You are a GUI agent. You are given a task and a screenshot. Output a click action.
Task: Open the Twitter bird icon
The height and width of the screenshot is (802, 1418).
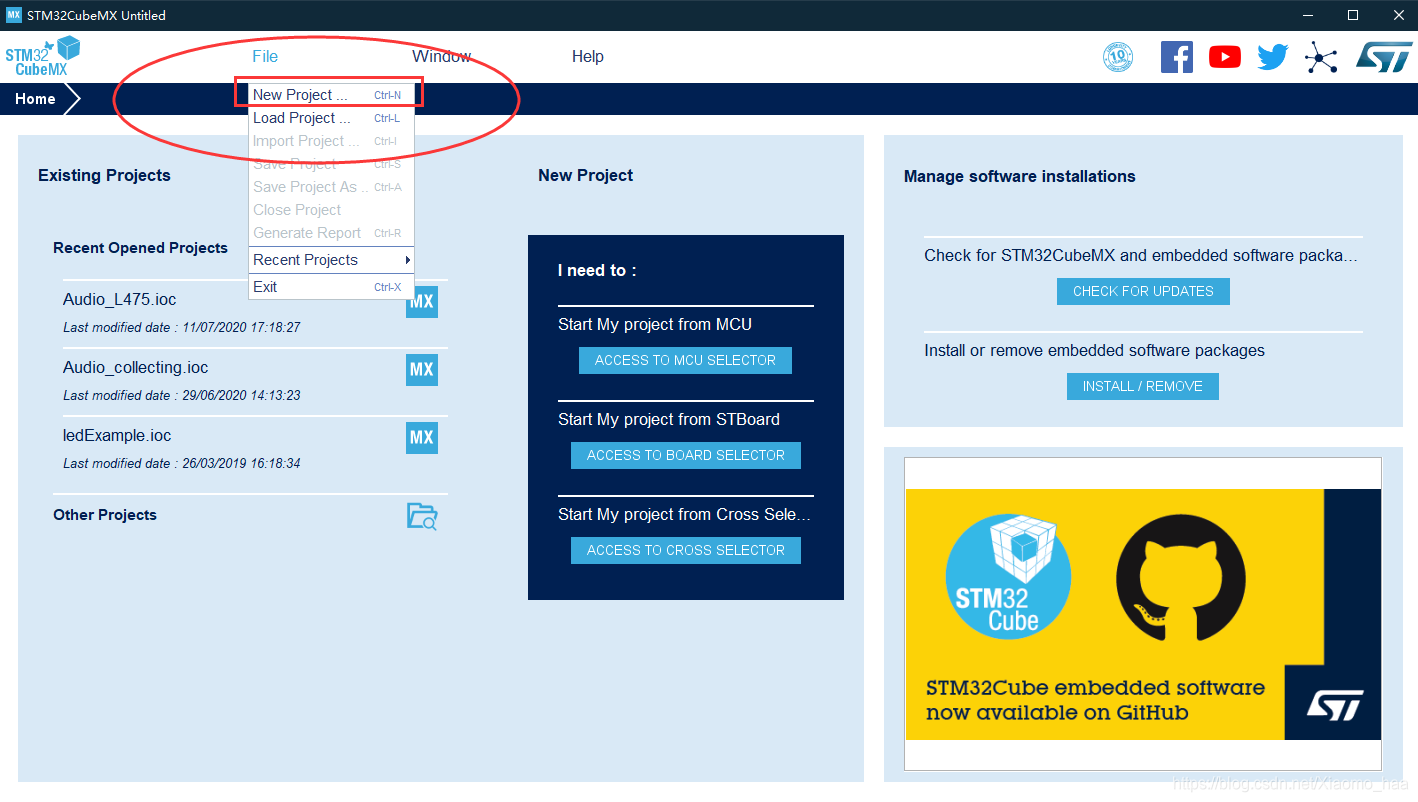(1273, 57)
